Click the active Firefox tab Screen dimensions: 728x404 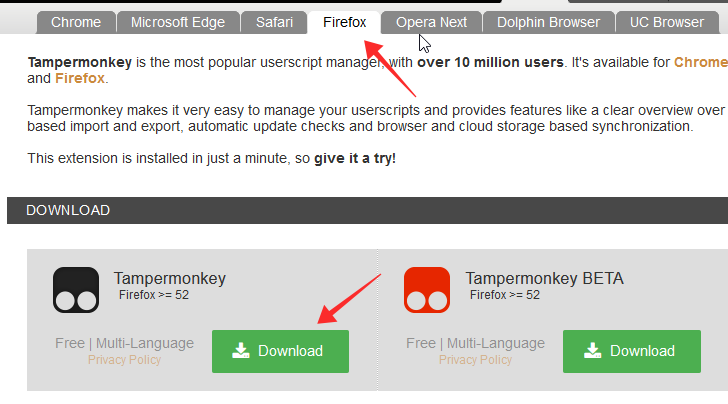345,22
